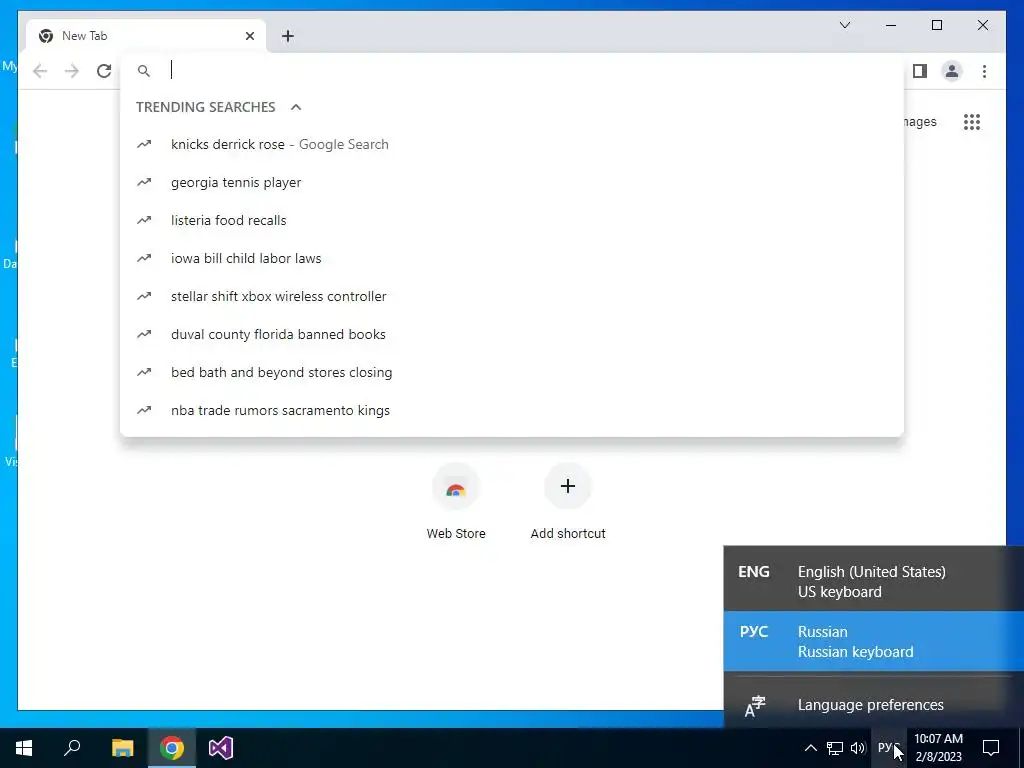Screen dimensions: 1024x768
Task: Click trending arrow beside nba trade rumors
Action: [144, 410]
